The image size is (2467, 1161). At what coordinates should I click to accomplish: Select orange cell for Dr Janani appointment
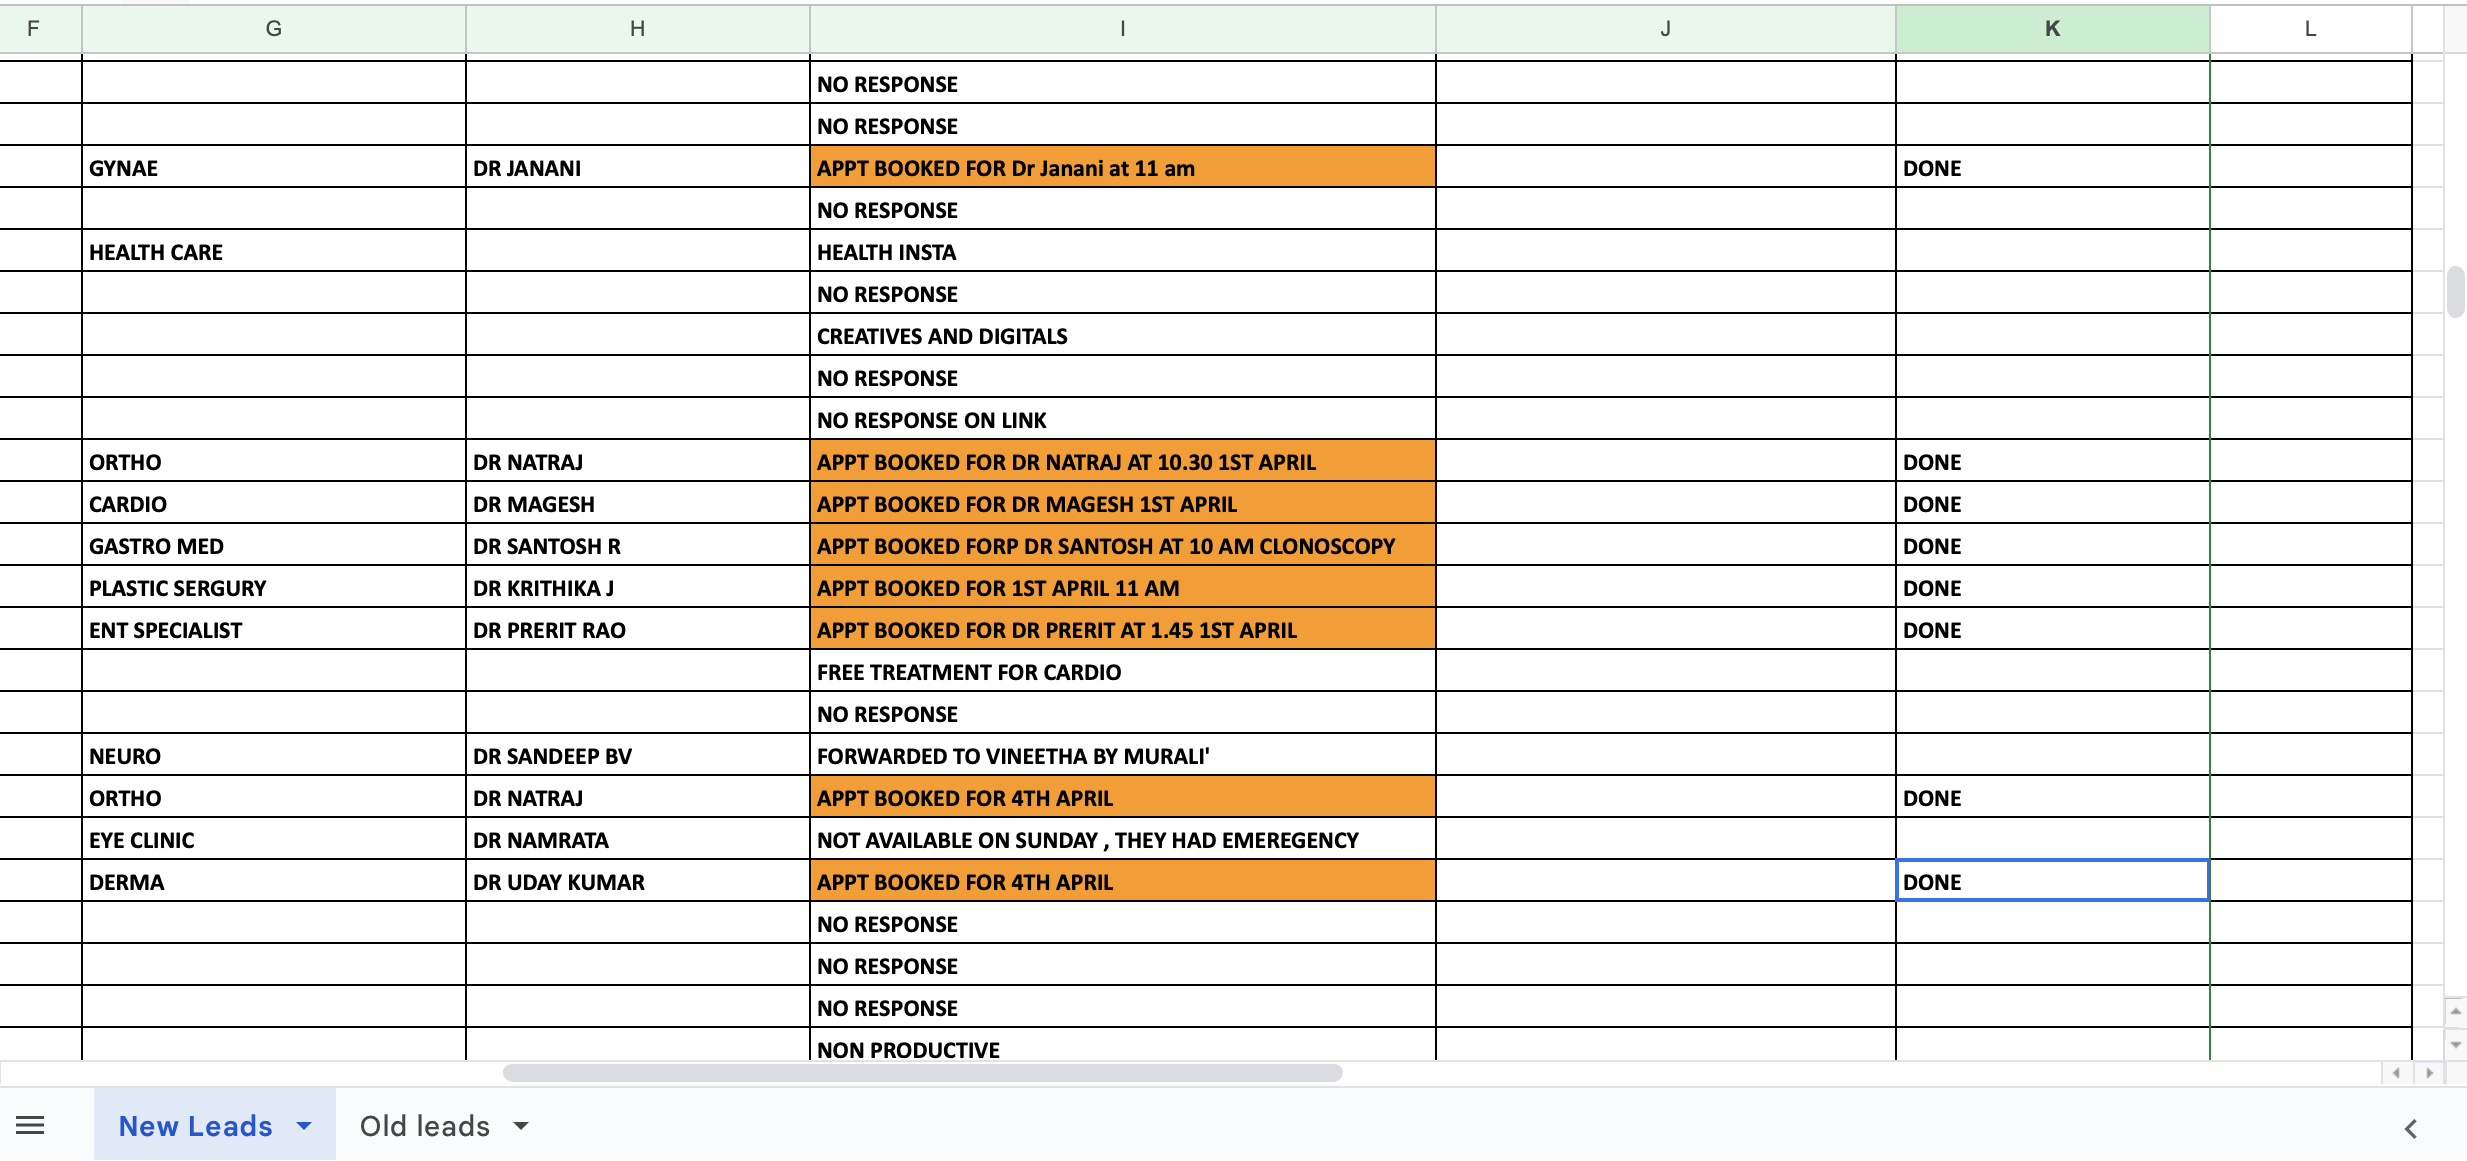pyautogui.click(x=1122, y=168)
